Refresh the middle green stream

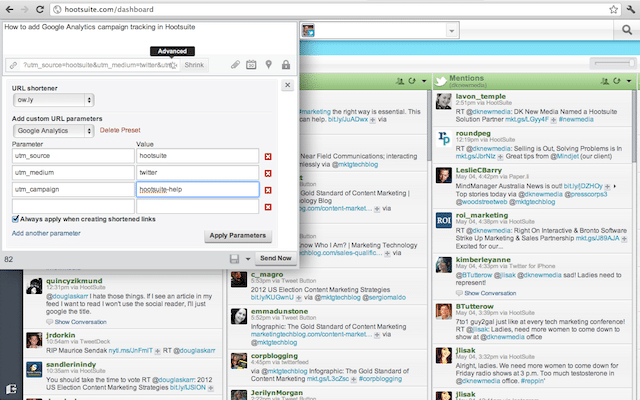pos(412,81)
